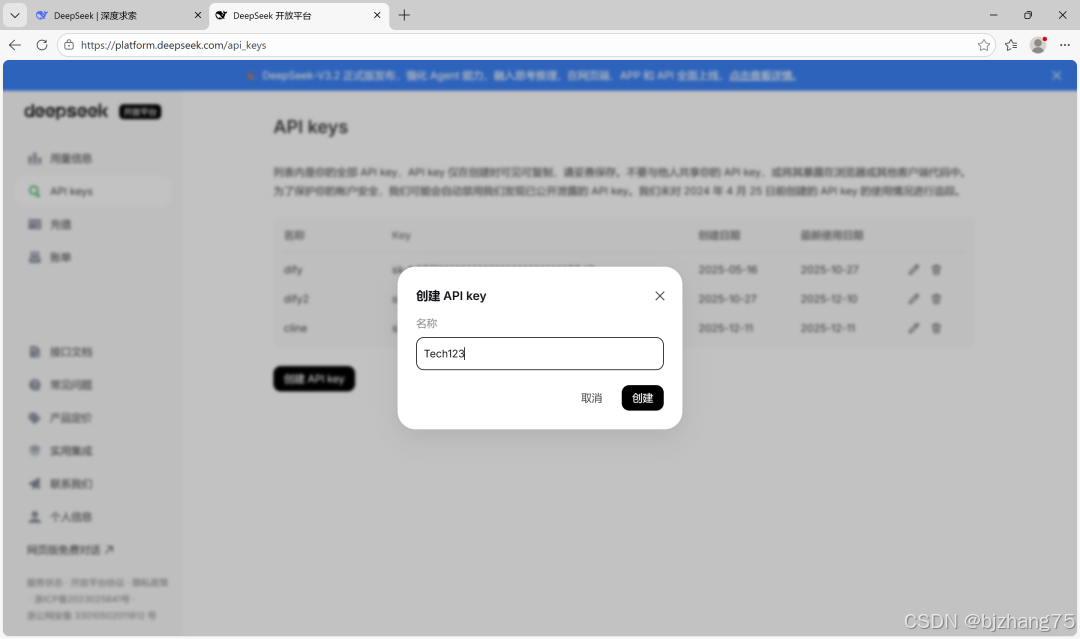Click the deepseek logo in sidebar

click(66, 111)
